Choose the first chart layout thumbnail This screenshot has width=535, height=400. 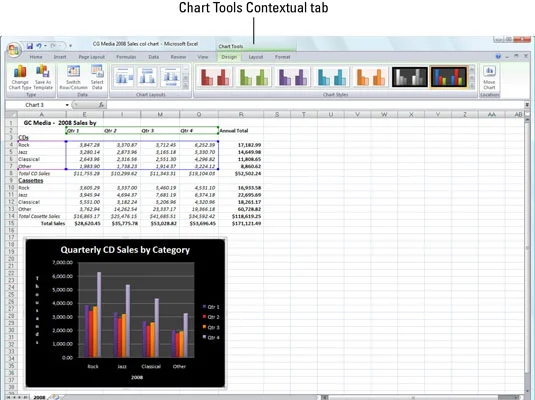click(x=124, y=77)
